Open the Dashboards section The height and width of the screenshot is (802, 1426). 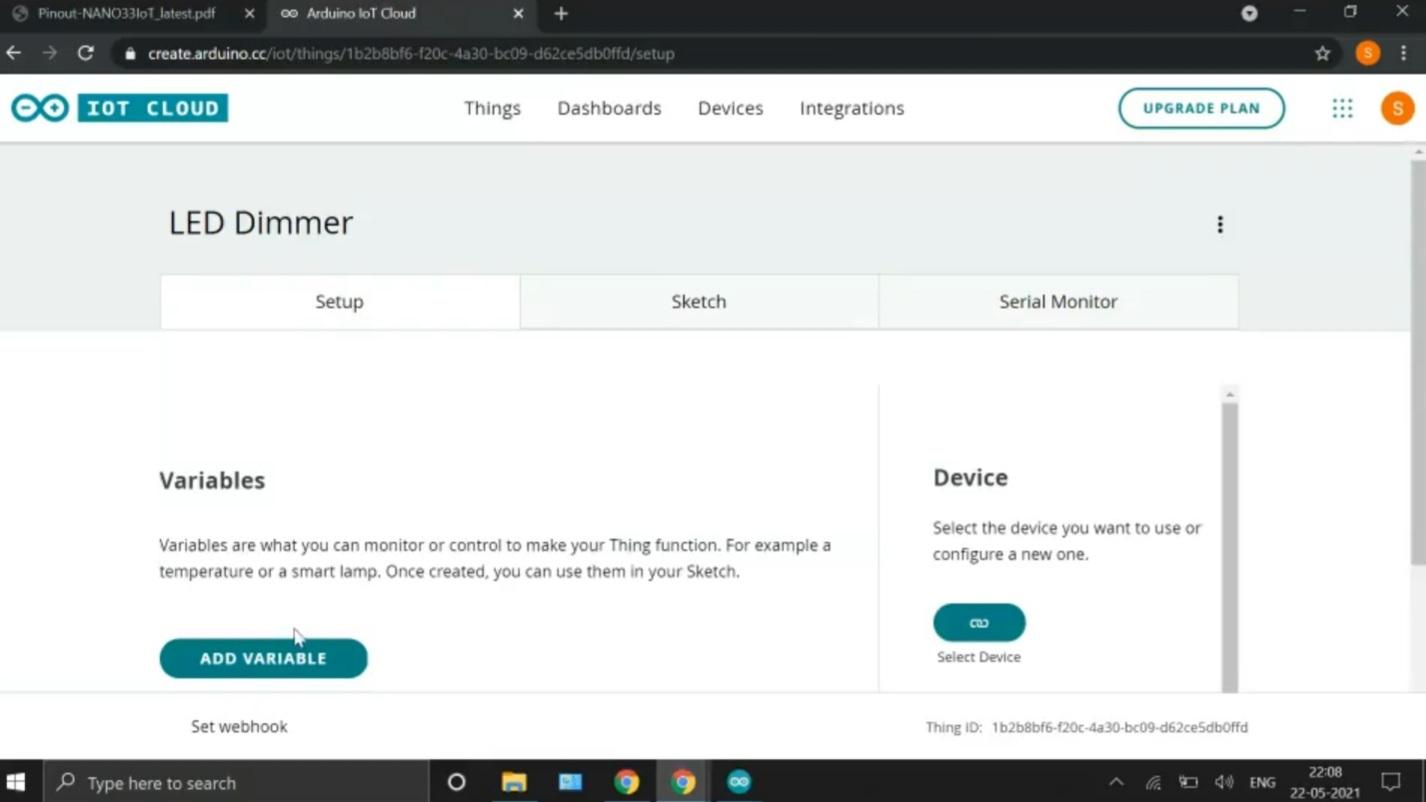coord(609,108)
